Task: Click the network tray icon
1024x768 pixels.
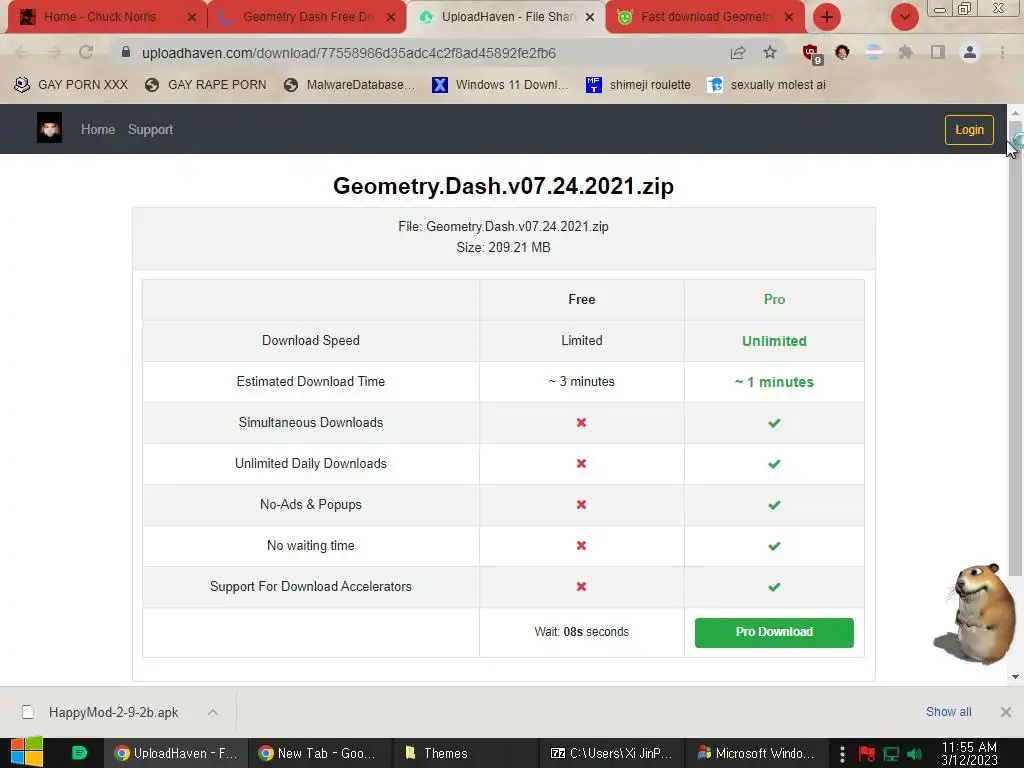Action: tap(891, 754)
